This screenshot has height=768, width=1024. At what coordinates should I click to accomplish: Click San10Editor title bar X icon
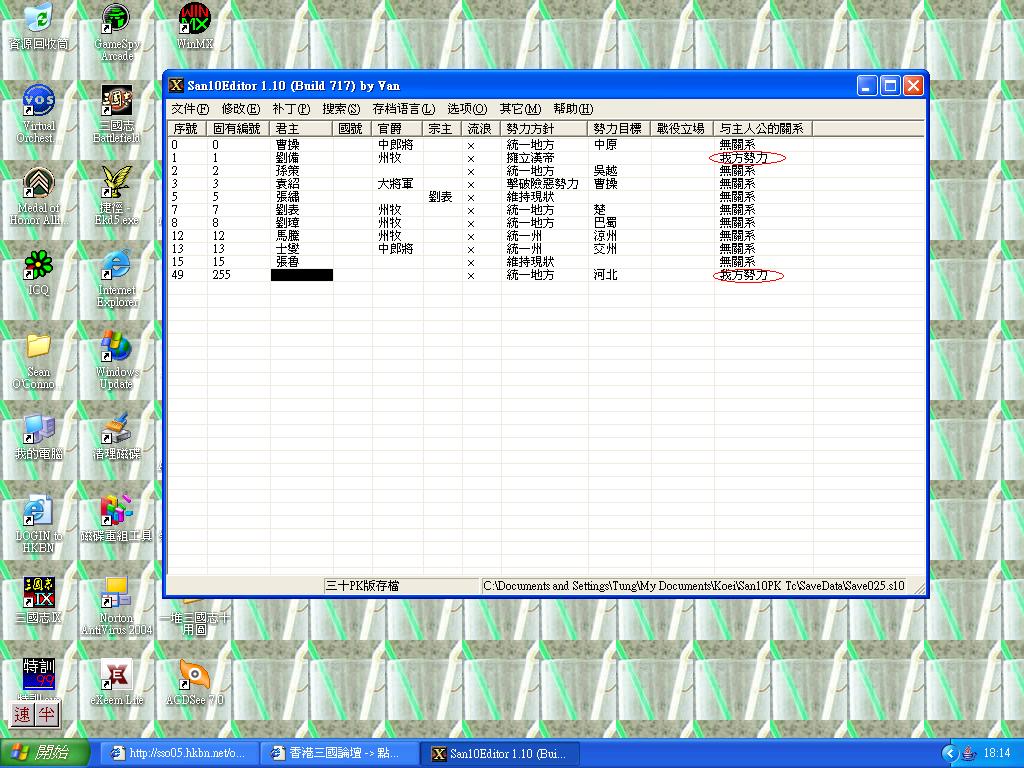tap(176, 86)
